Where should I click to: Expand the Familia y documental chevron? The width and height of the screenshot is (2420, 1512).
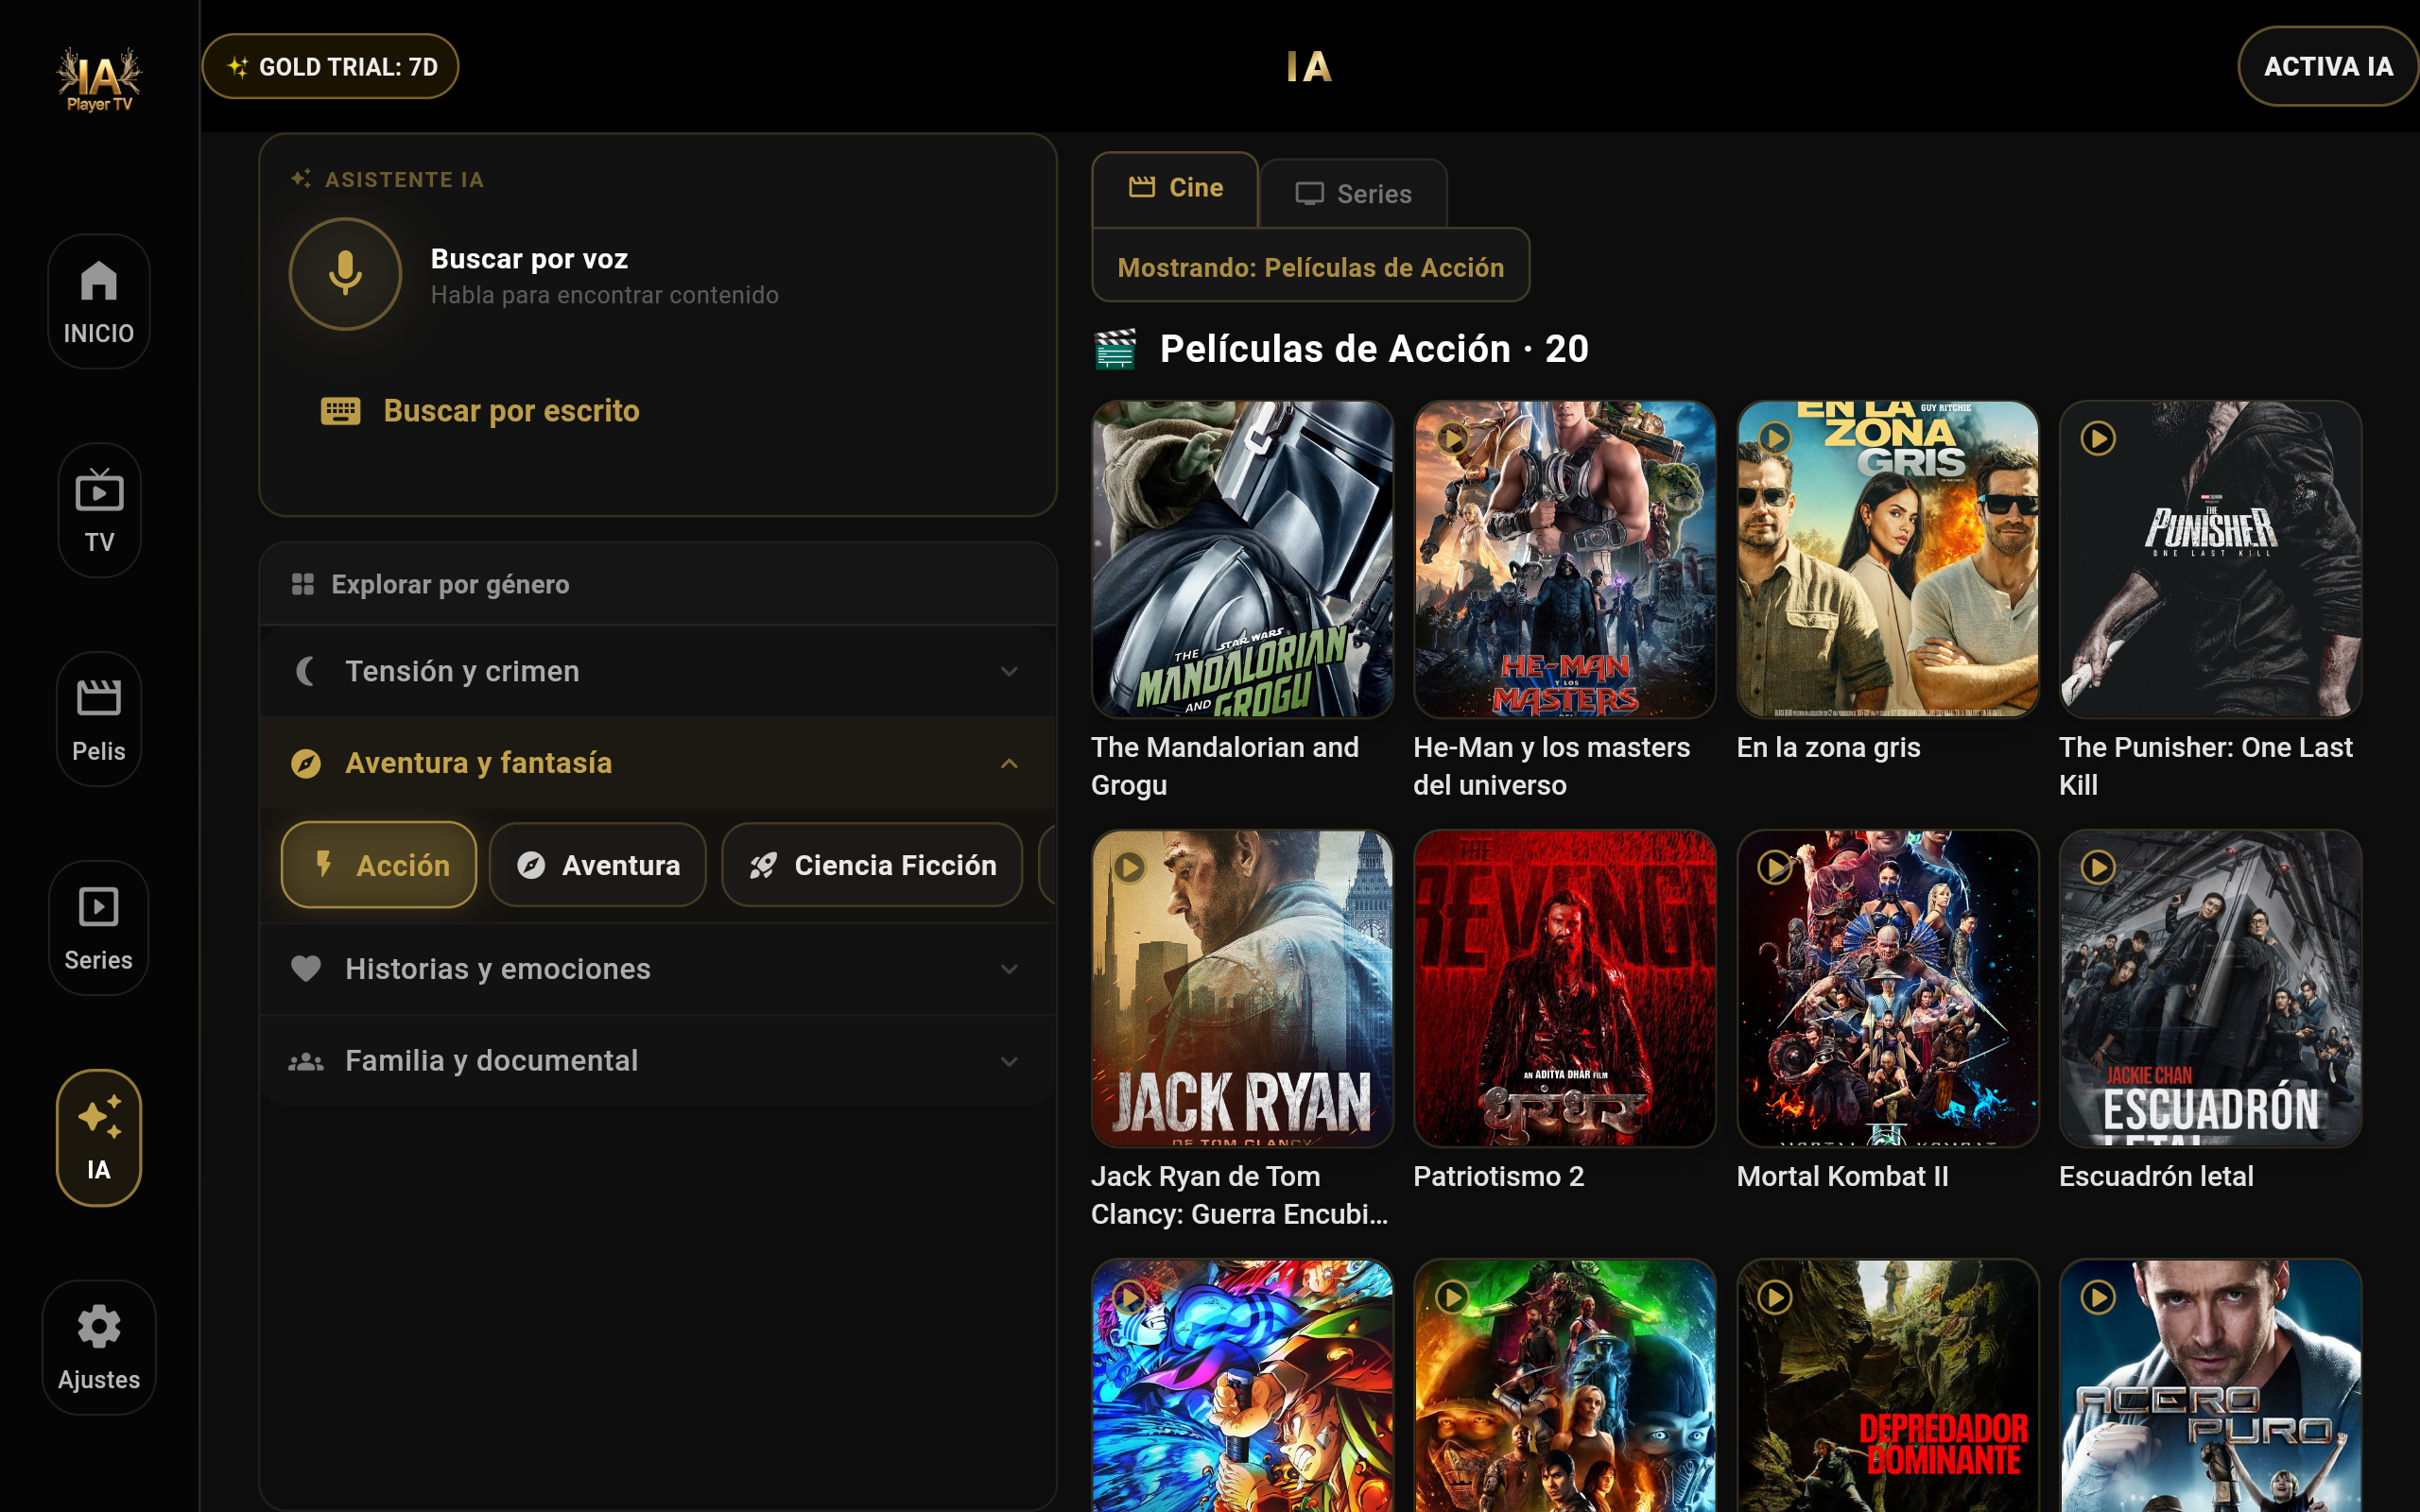point(1009,1062)
